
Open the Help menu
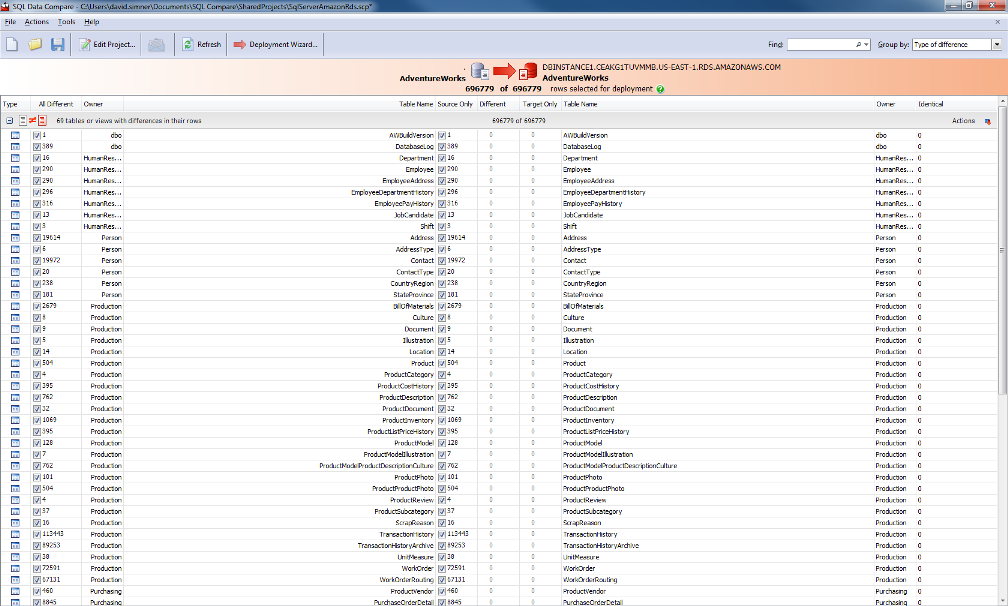[x=92, y=22]
